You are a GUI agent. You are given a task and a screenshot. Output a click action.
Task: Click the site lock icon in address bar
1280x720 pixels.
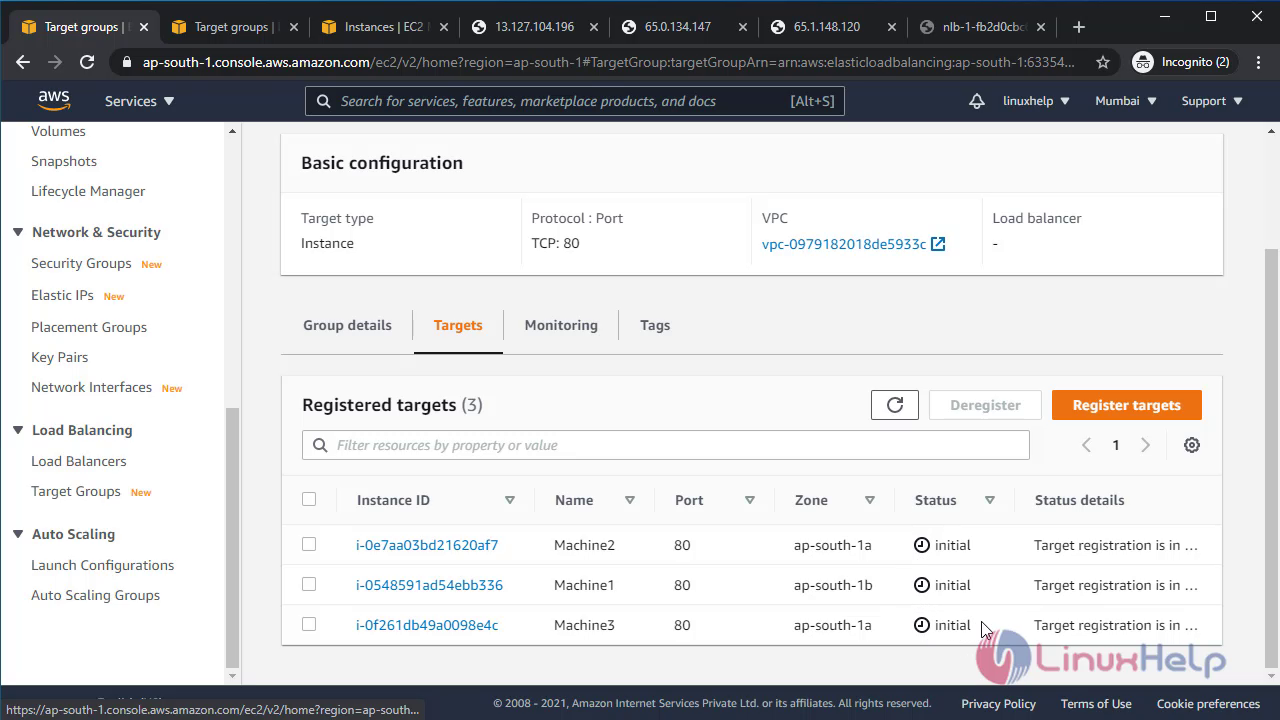tap(126, 62)
